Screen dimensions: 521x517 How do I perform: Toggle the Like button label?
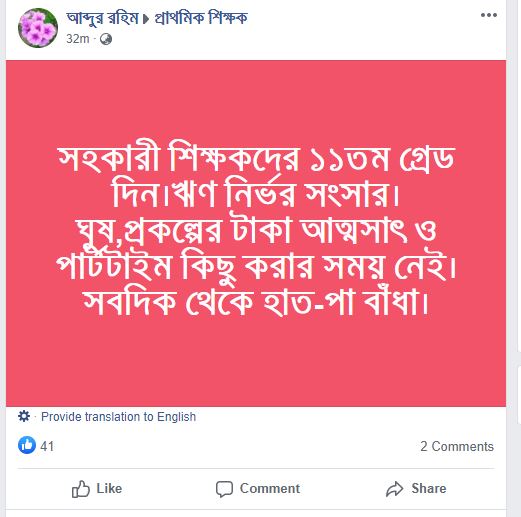109,489
